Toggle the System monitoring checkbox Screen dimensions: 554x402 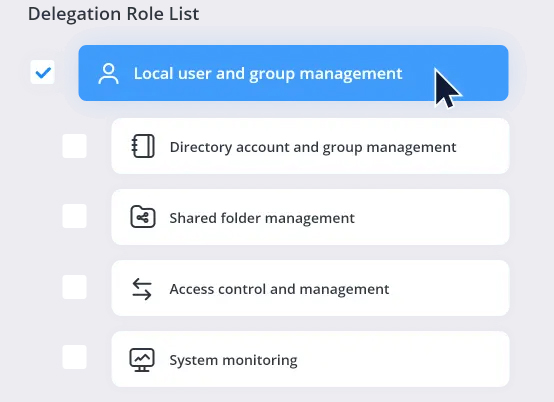(x=75, y=357)
